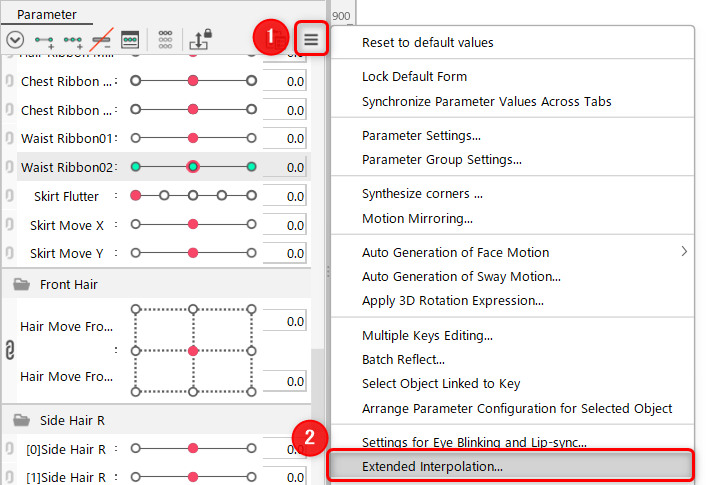Open the manual key edit window icon
This screenshot has width=707, height=485.
(x=130, y=40)
